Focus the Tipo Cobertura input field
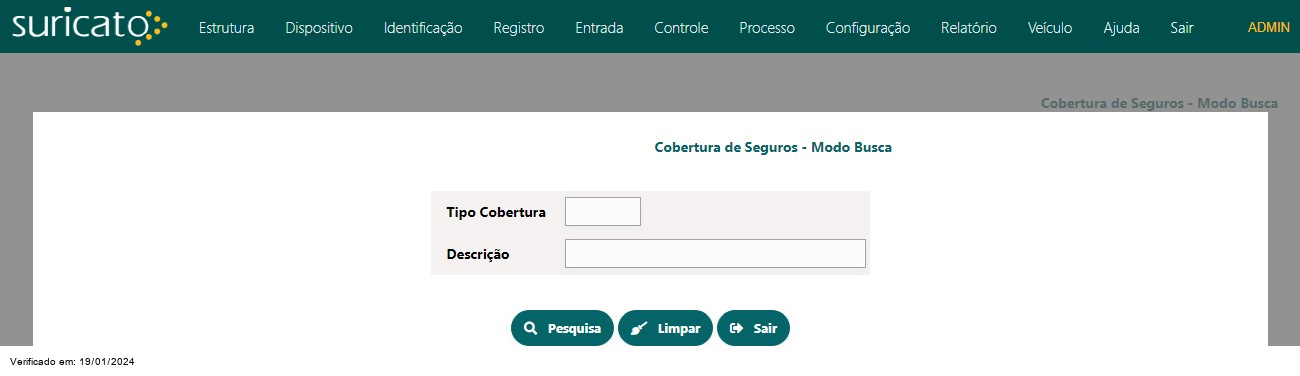The image size is (1300, 376). (x=603, y=212)
